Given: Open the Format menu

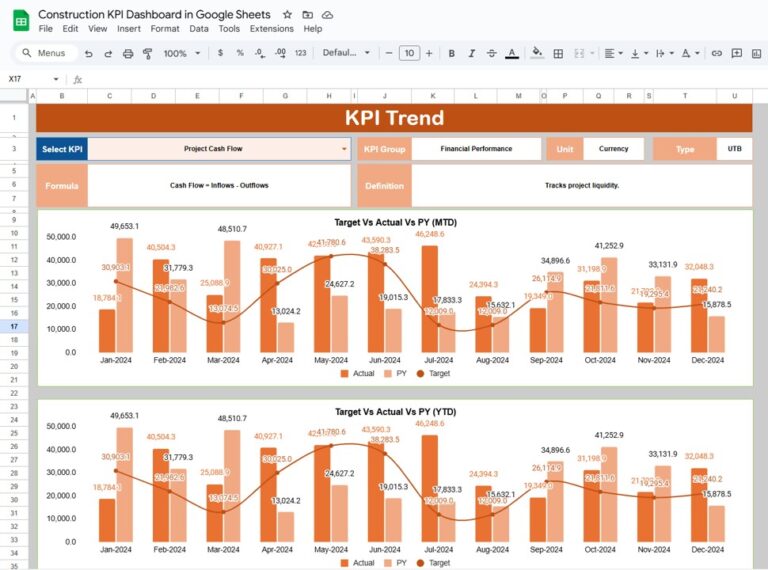Looking at the screenshot, I should [x=165, y=29].
